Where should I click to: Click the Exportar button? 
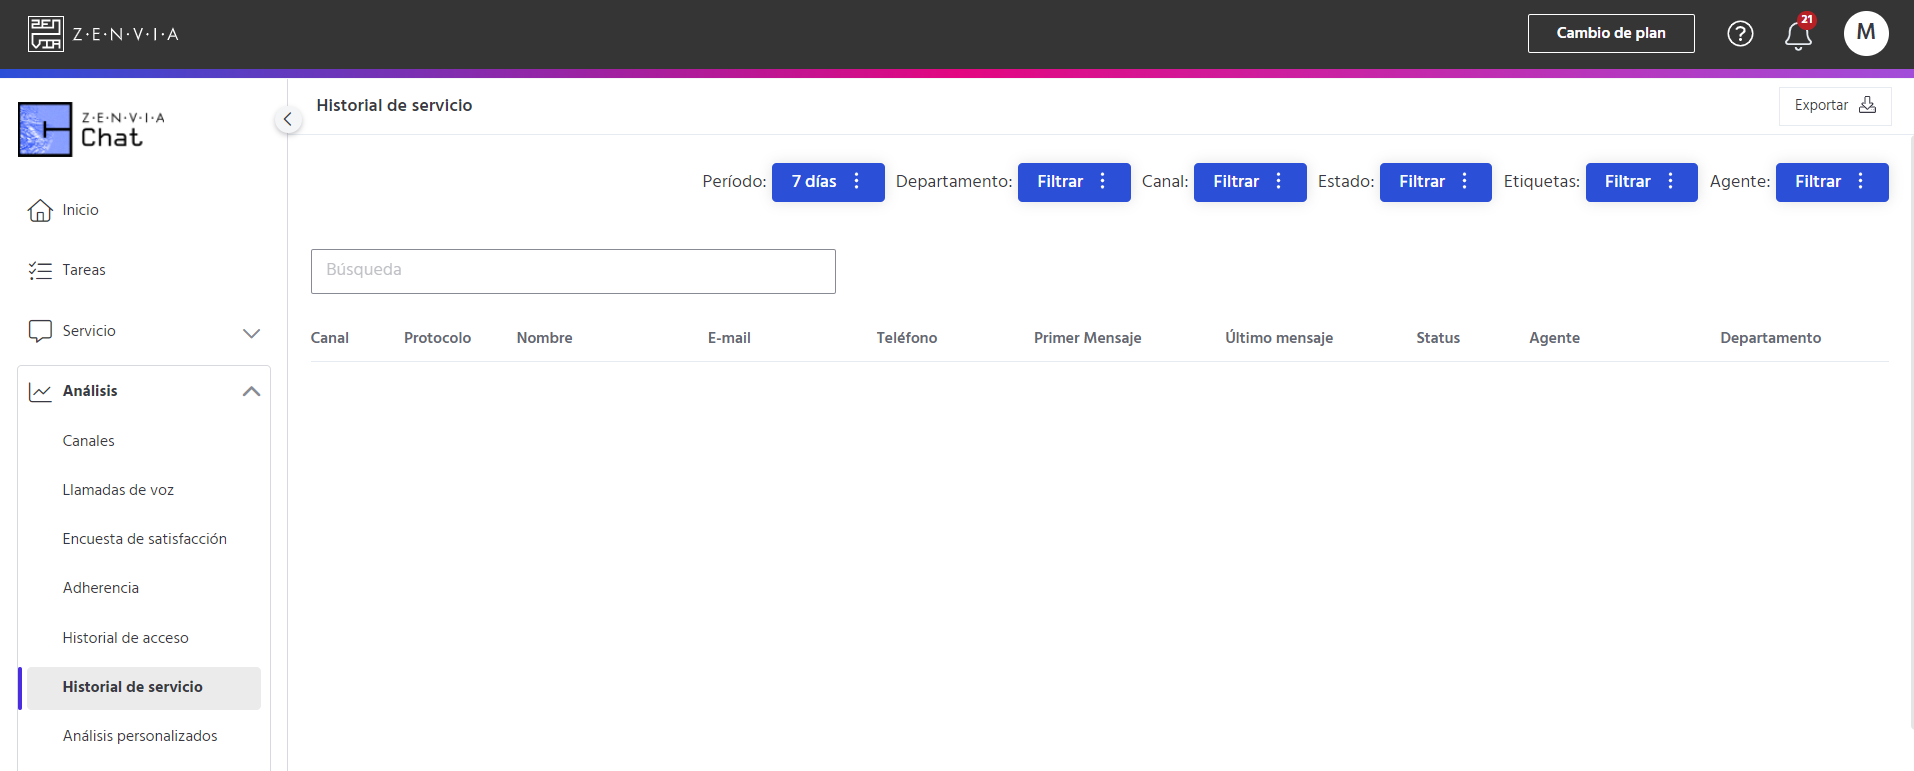pyautogui.click(x=1835, y=106)
